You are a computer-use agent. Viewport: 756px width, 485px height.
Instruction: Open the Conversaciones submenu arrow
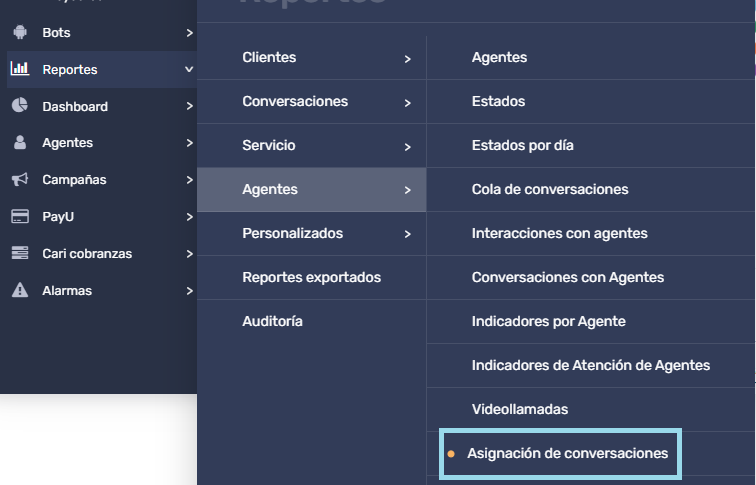407,103
